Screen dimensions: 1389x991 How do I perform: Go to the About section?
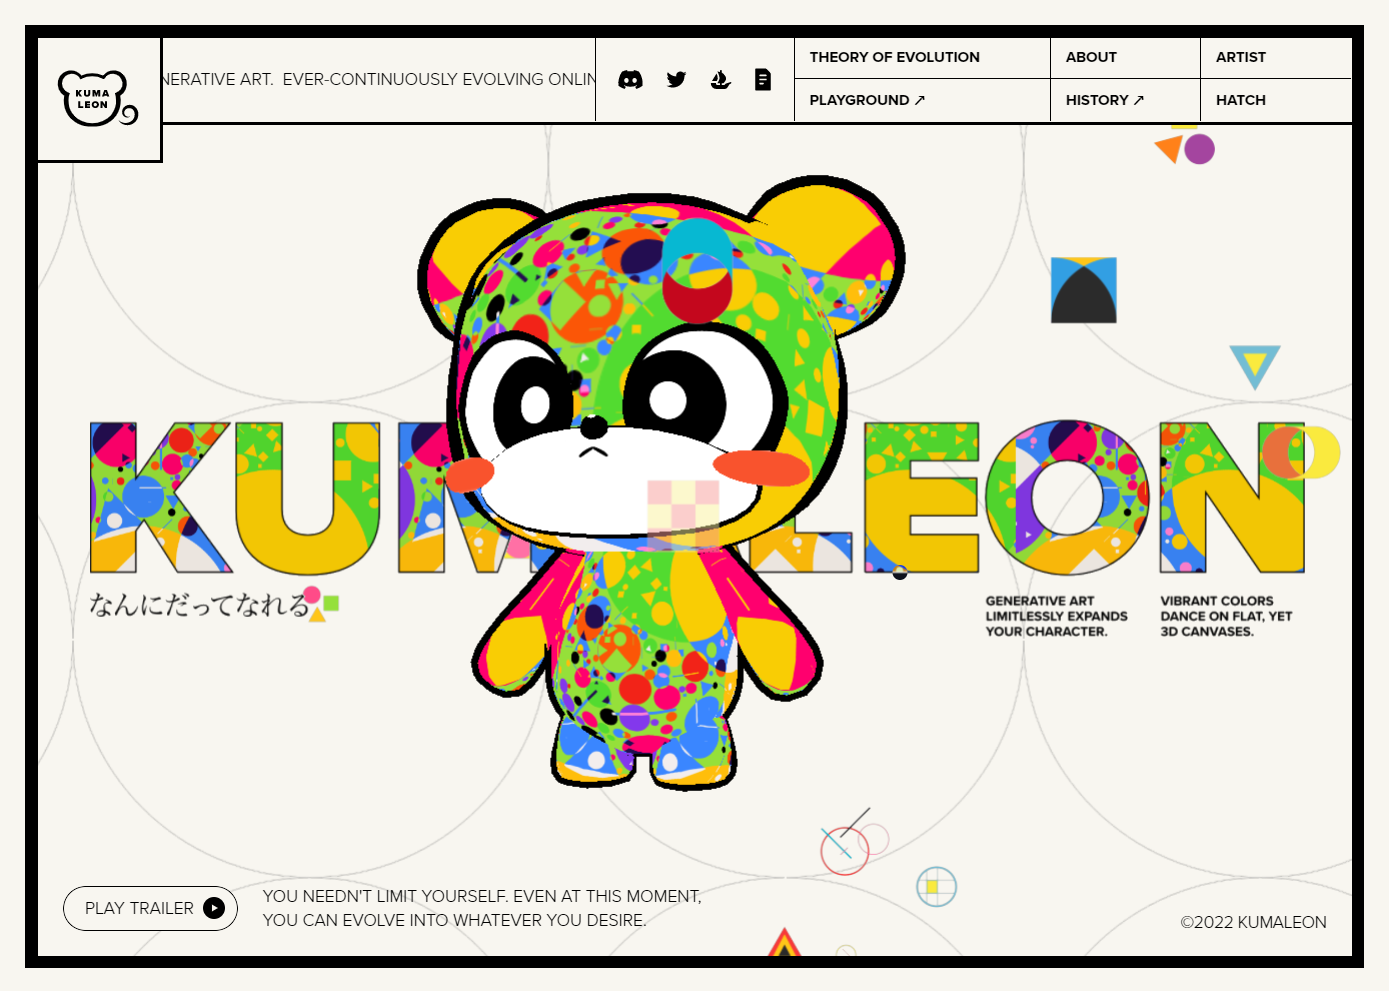(1091, 57)
